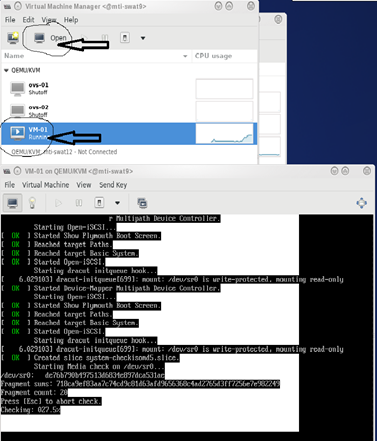This screenshot has height=441, width=377.
Task: Click the ovs-01 CPU usage graph cell
Action: click(x=224, y=89)
